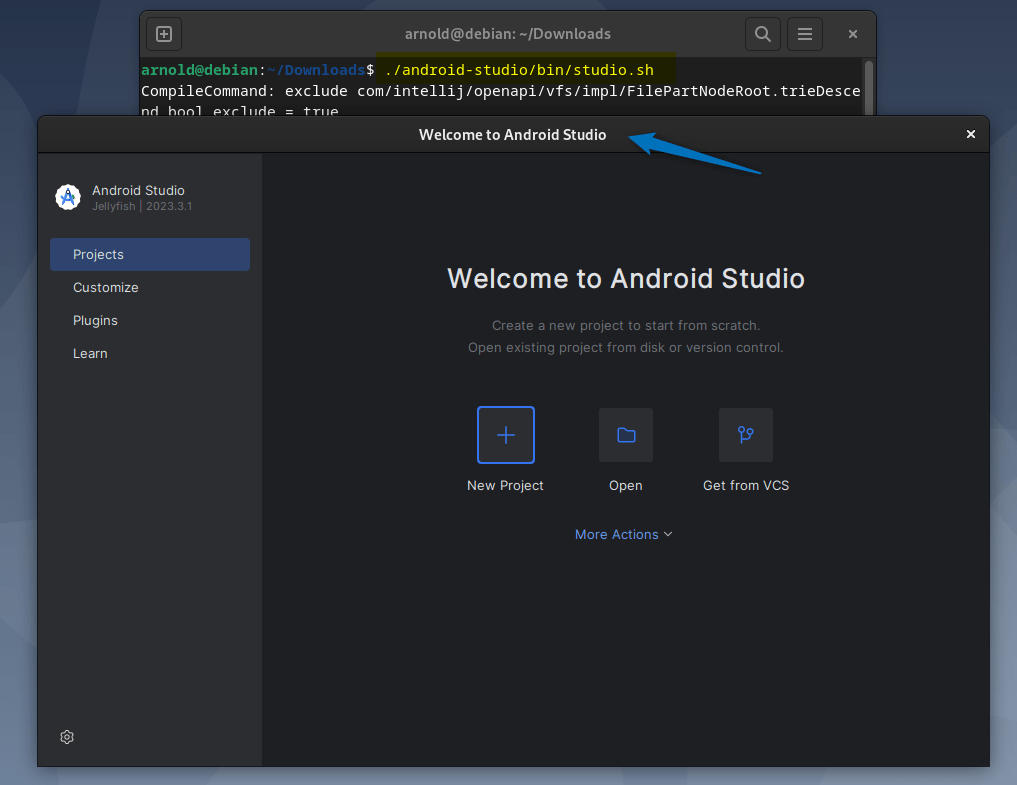Click the Open folder icon
Screen dimensions: 1017x785
click(626, 435)
